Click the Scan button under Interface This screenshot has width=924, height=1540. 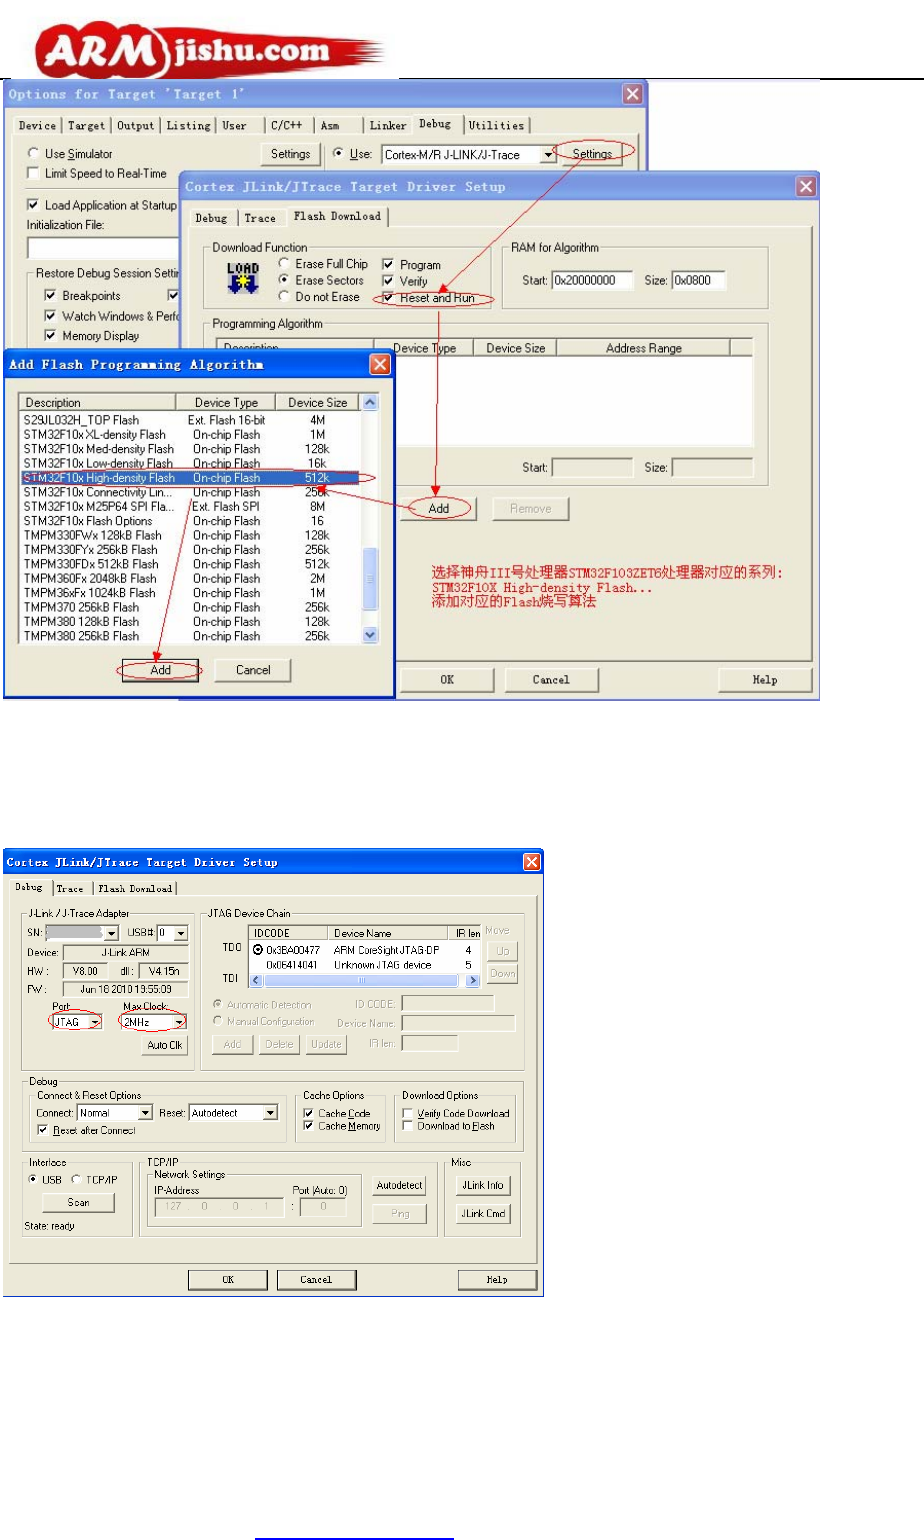[x=78, y=1203]
